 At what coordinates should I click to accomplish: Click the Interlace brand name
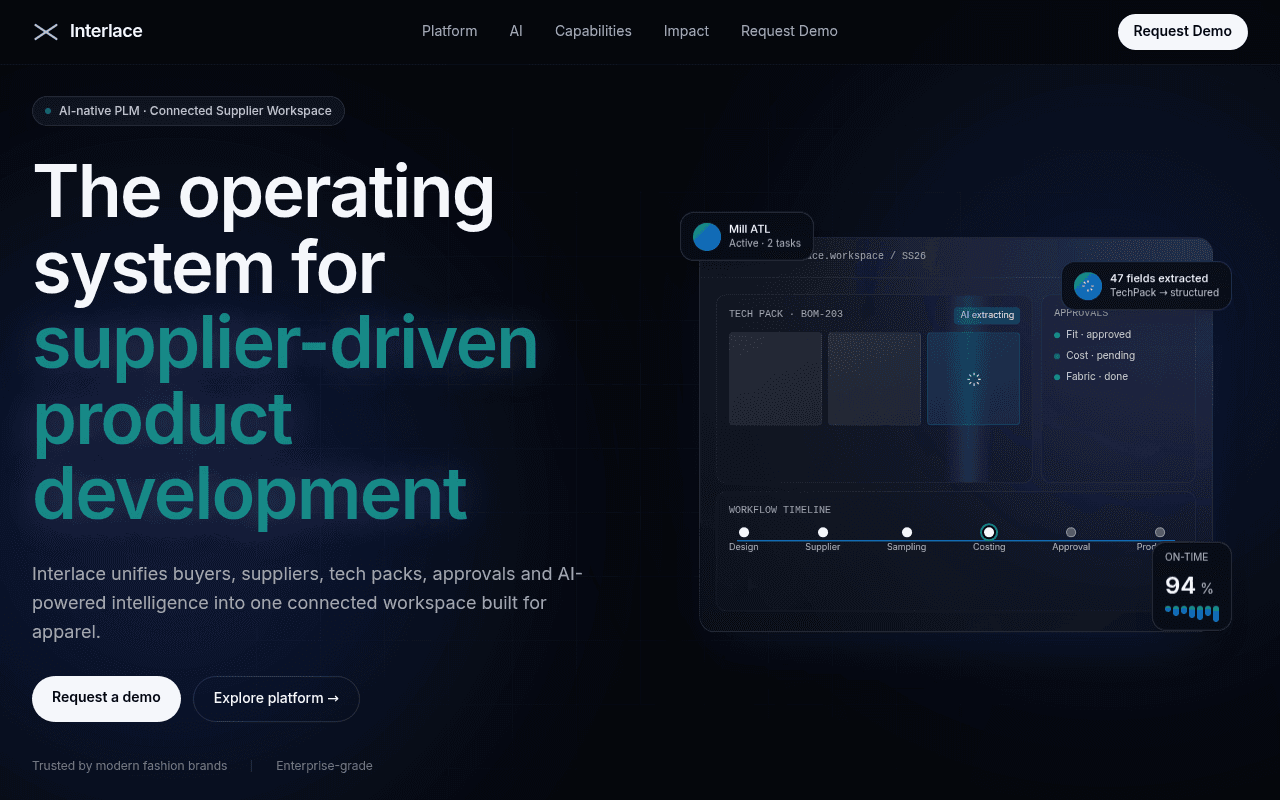tap(106, 32)
